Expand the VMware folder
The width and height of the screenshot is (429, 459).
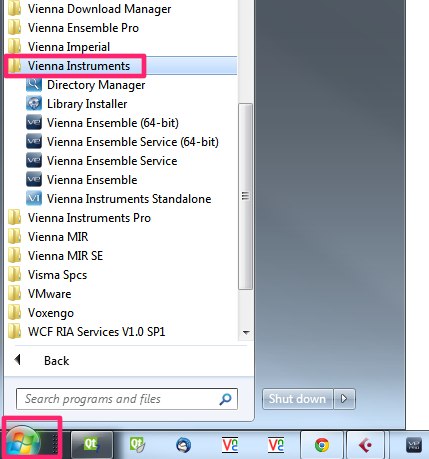point(40,294)
